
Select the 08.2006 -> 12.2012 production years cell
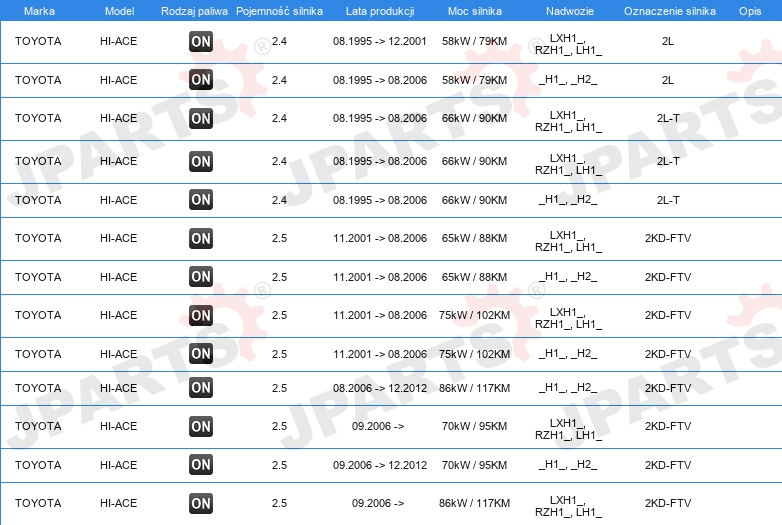(x=380, y=388)
